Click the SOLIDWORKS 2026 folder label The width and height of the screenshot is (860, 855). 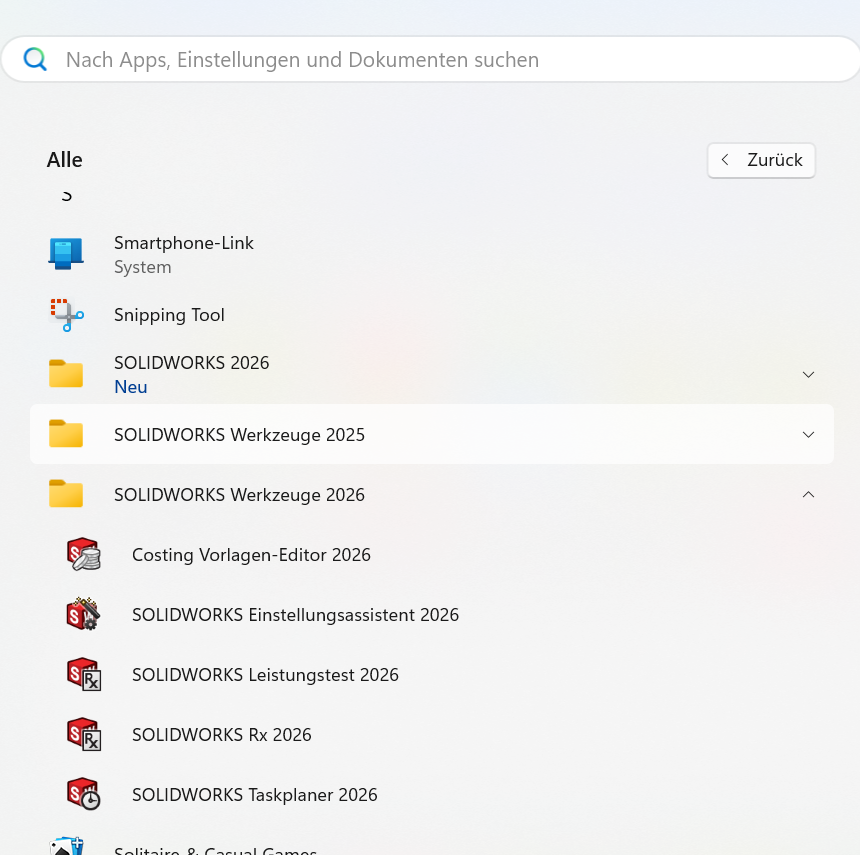coord(191,363)
